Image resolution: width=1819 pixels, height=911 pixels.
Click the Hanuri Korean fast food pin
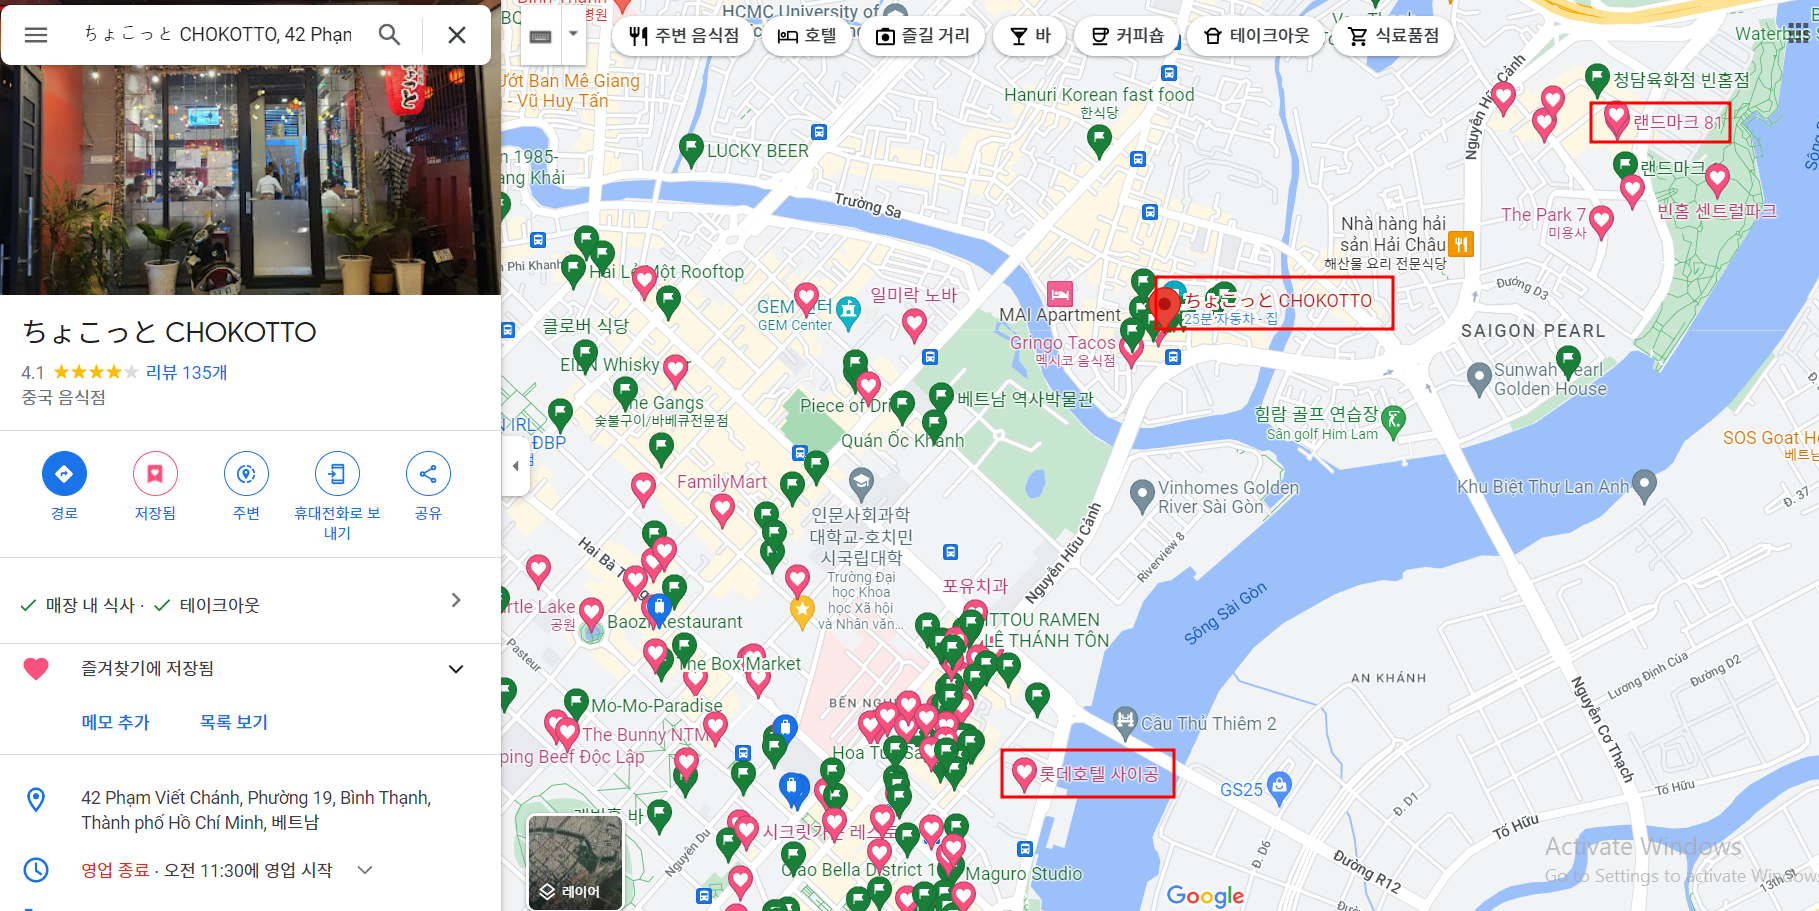point(1099,141)
